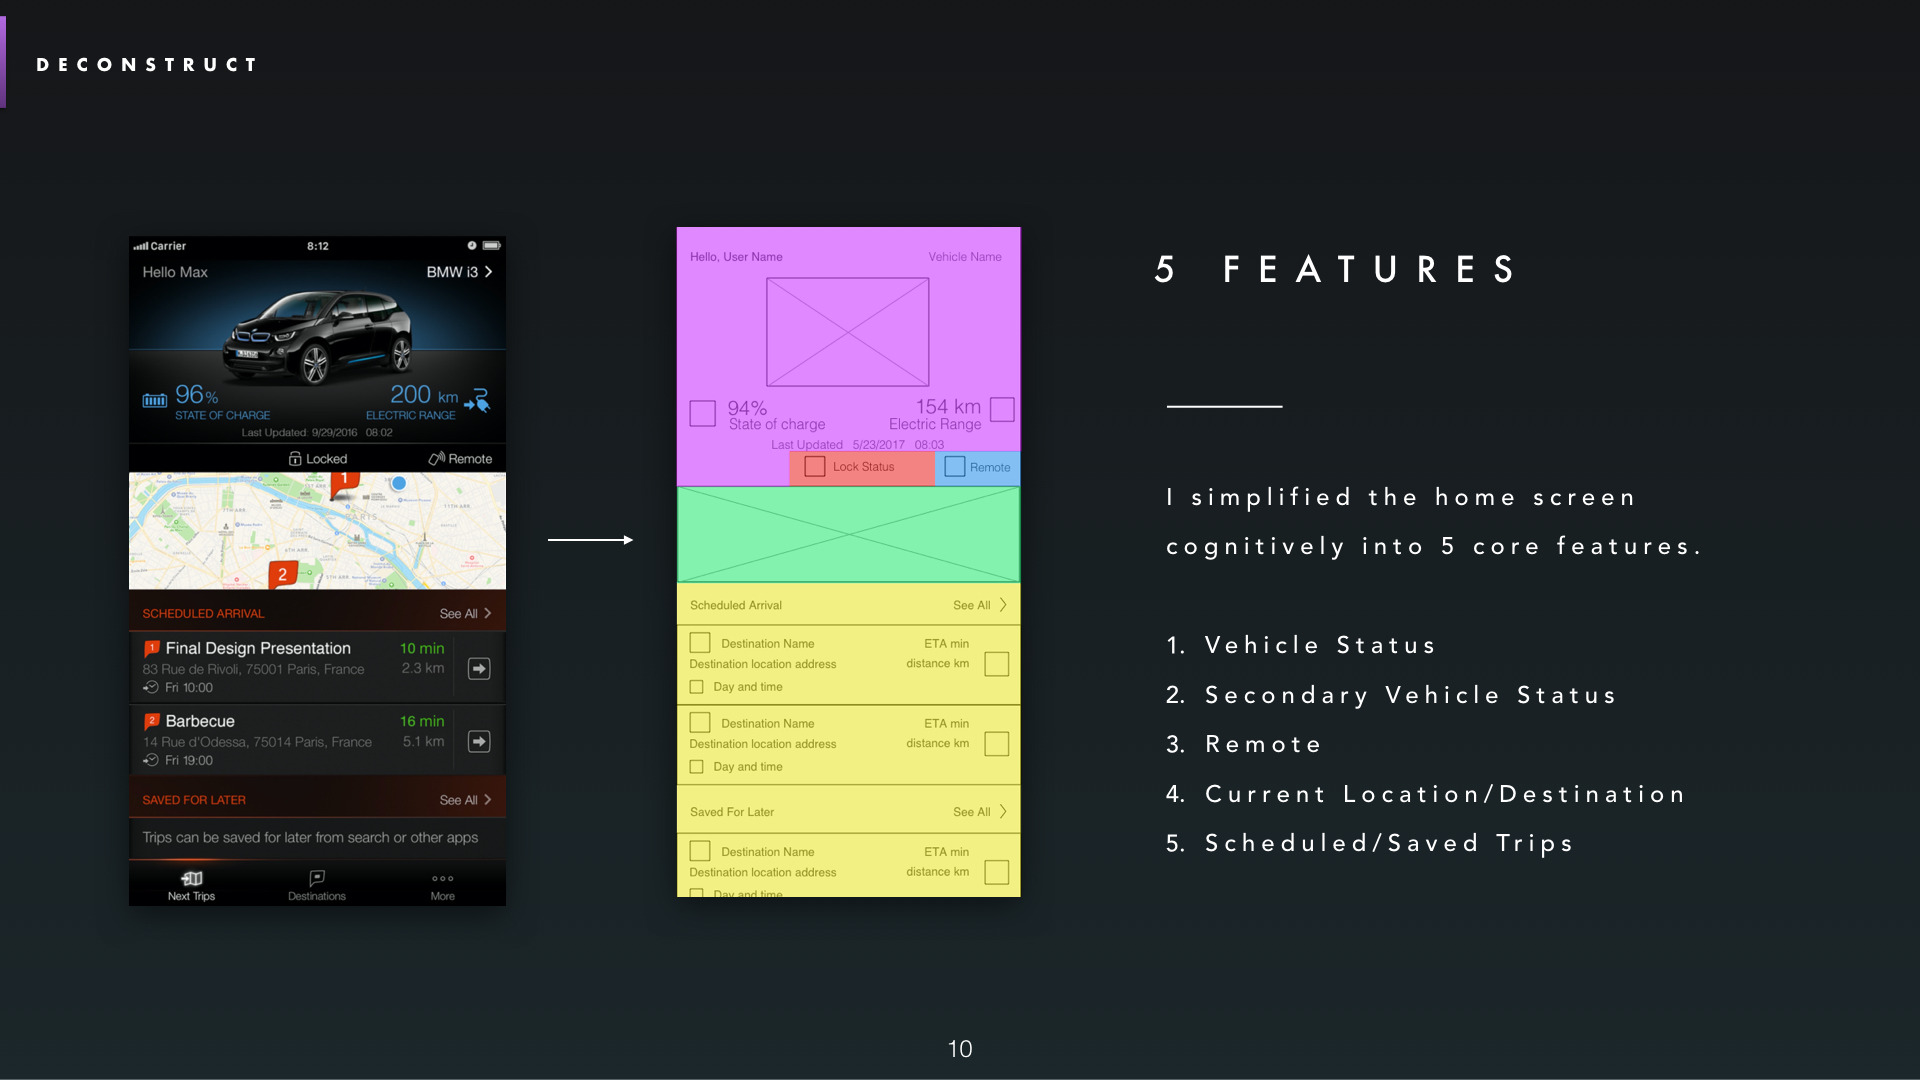Screen dimensions: 1920x1080
Task: Switch to the Destinations tab
Action: 317,885
